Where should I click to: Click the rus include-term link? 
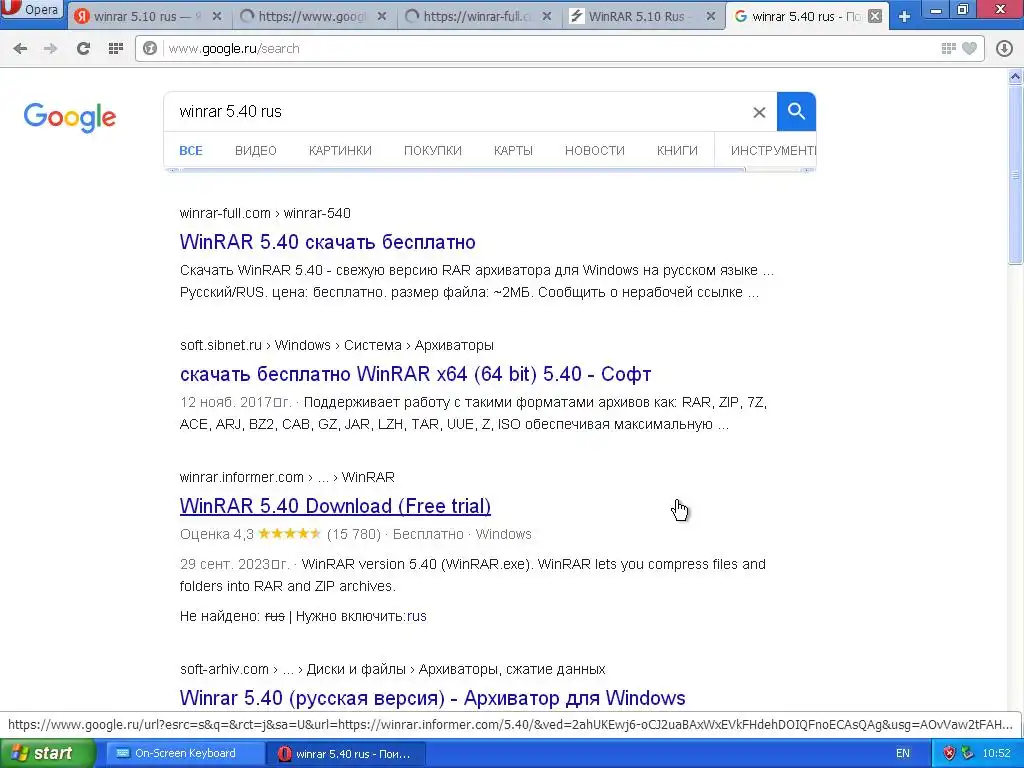click(x=417, y=616)
